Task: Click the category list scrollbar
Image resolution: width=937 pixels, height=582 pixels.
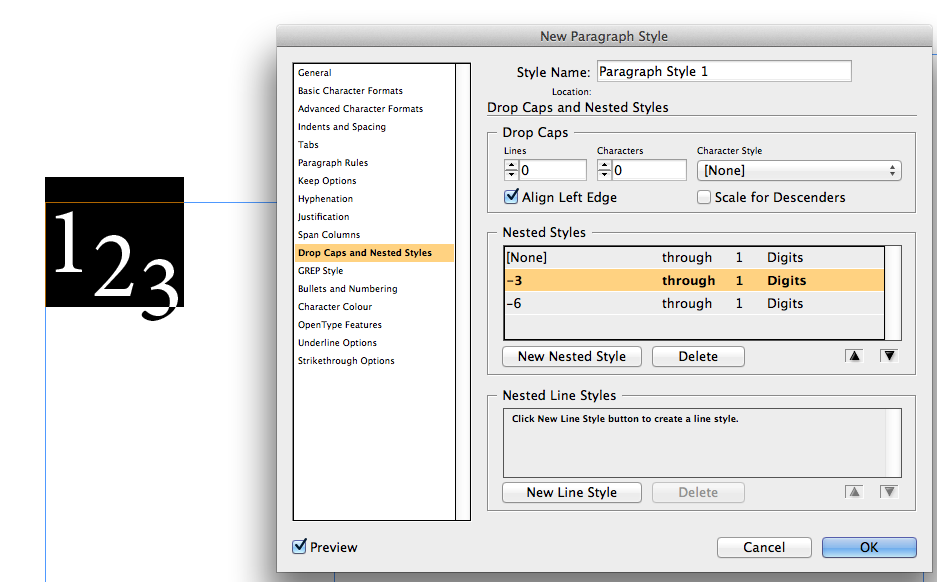Action: (463, 292)
